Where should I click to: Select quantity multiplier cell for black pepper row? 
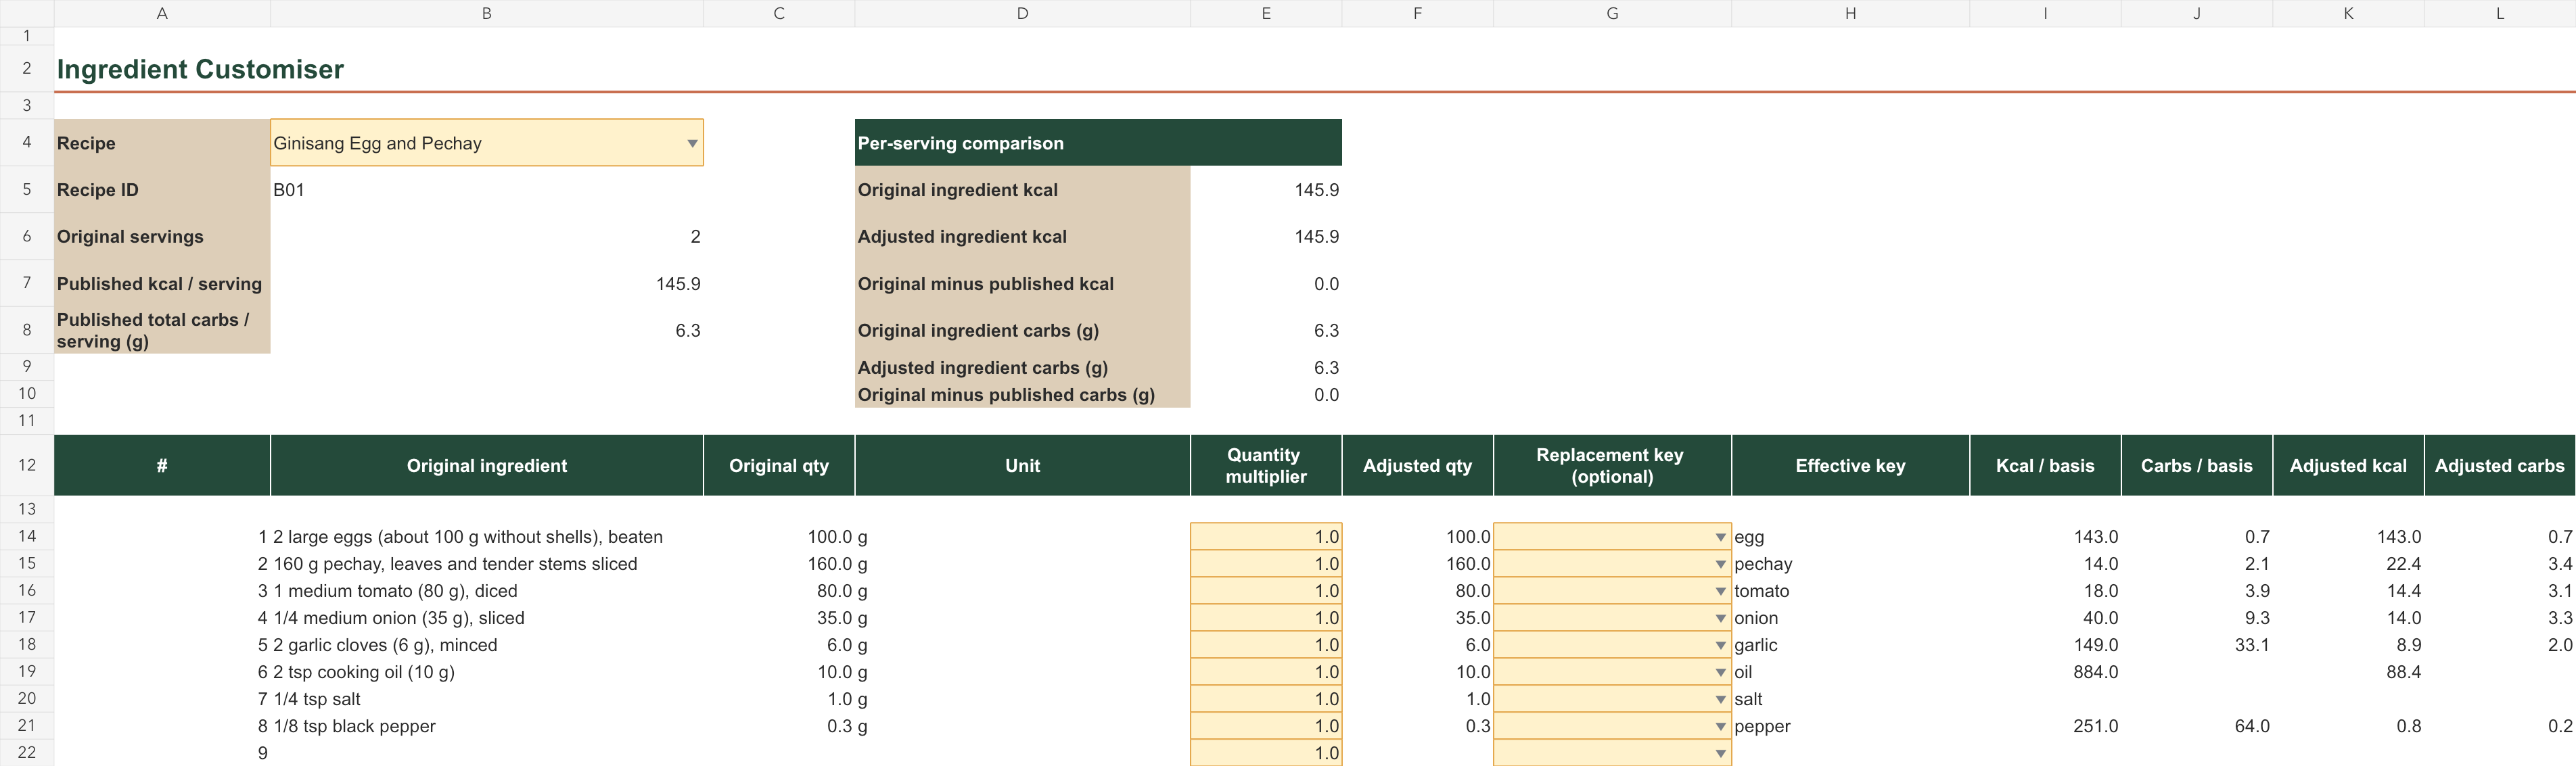point(1266,726)
